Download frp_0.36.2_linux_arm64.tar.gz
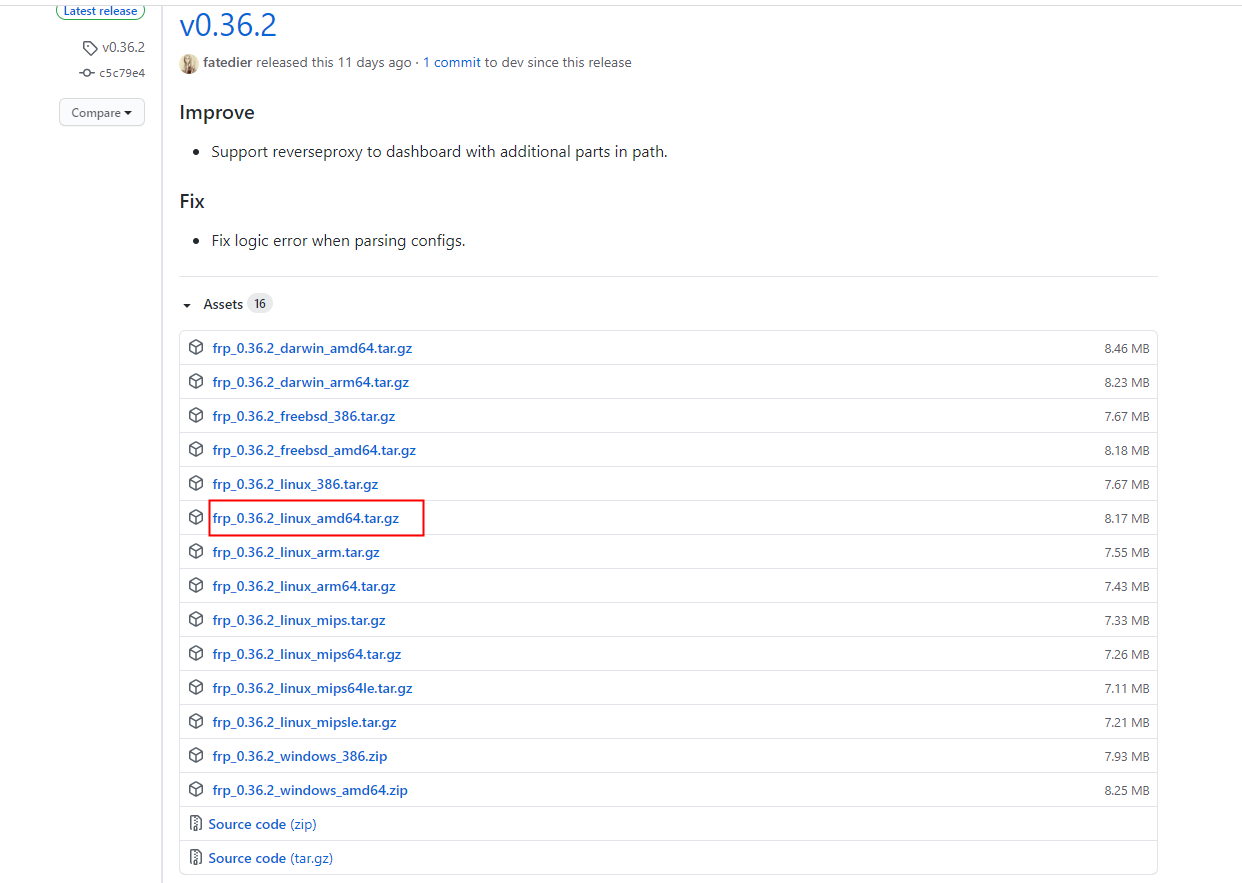The height and width of the screenshot is (883, 1242). coord(304,587)
